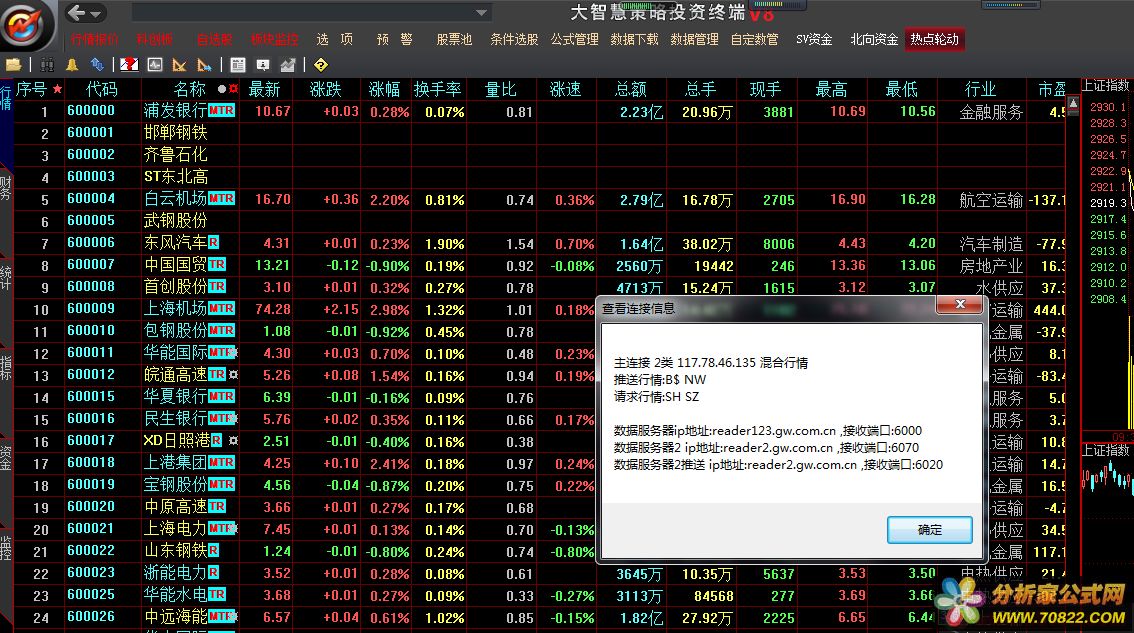Select stock code 600019
This screenshot has width=1134, height=633.
click(x=91, y=485)
